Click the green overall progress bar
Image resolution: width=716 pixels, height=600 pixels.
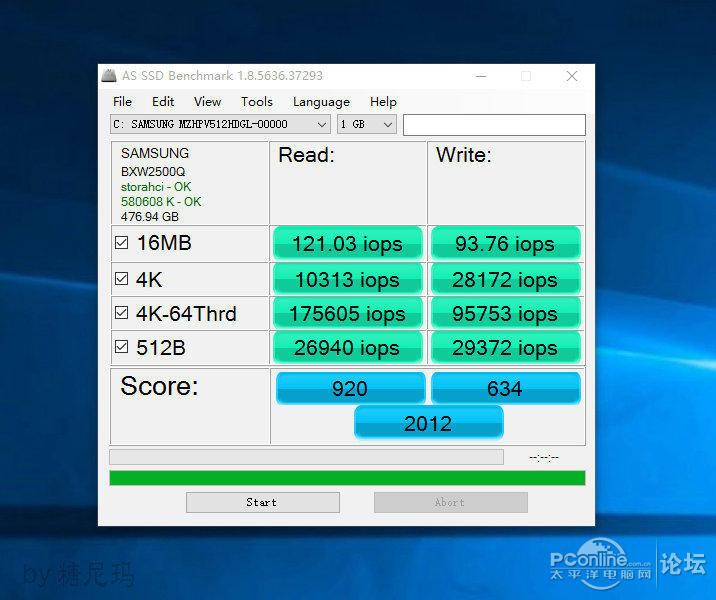(x=347, y=478)
